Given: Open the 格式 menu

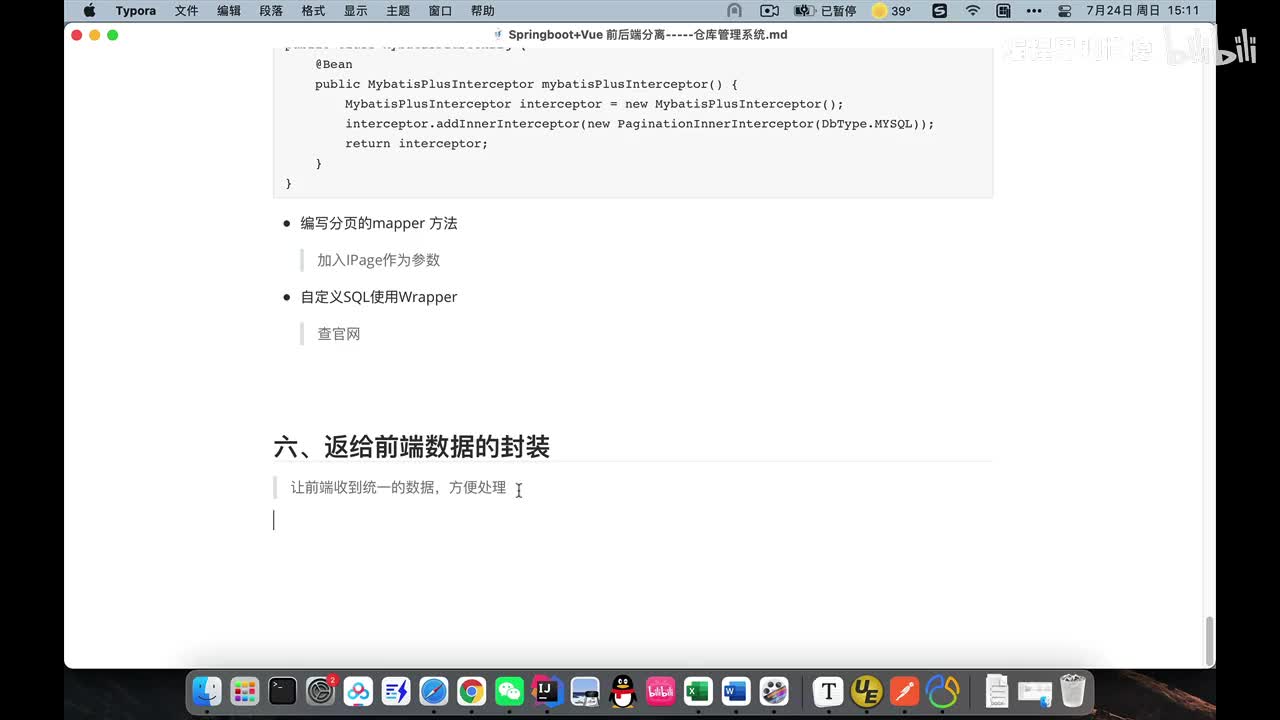Looking at the screenshot, I should tap(313, 11).
